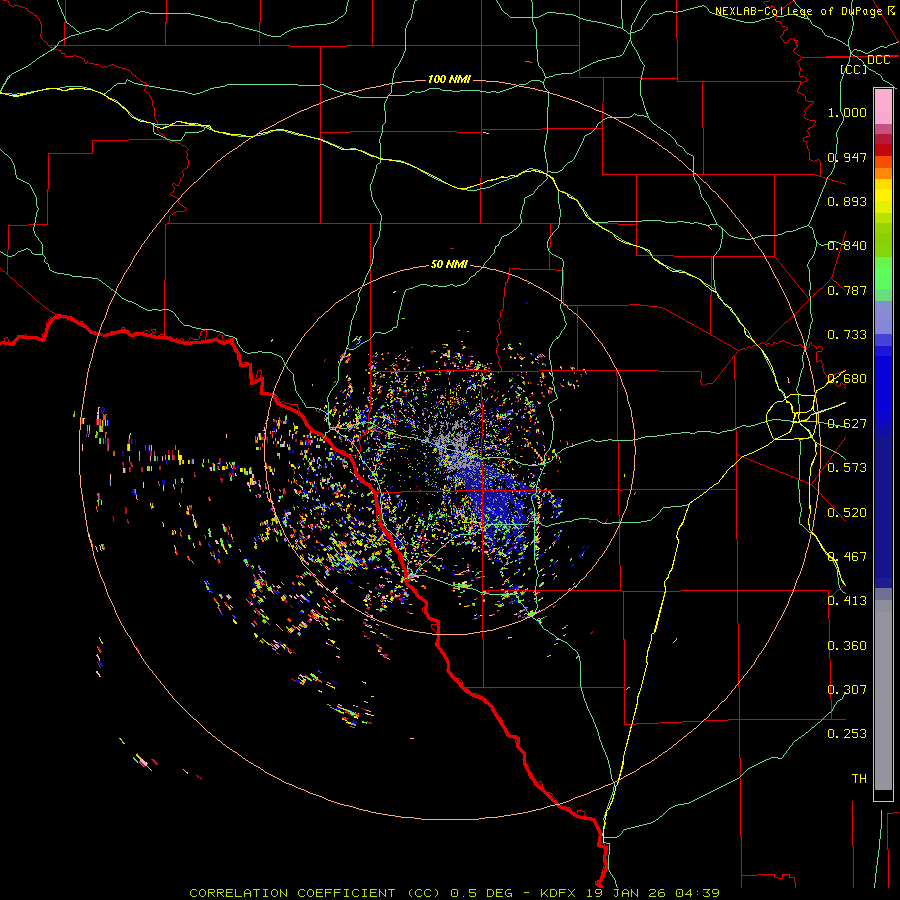Select the 0.467 legend value

847,557
